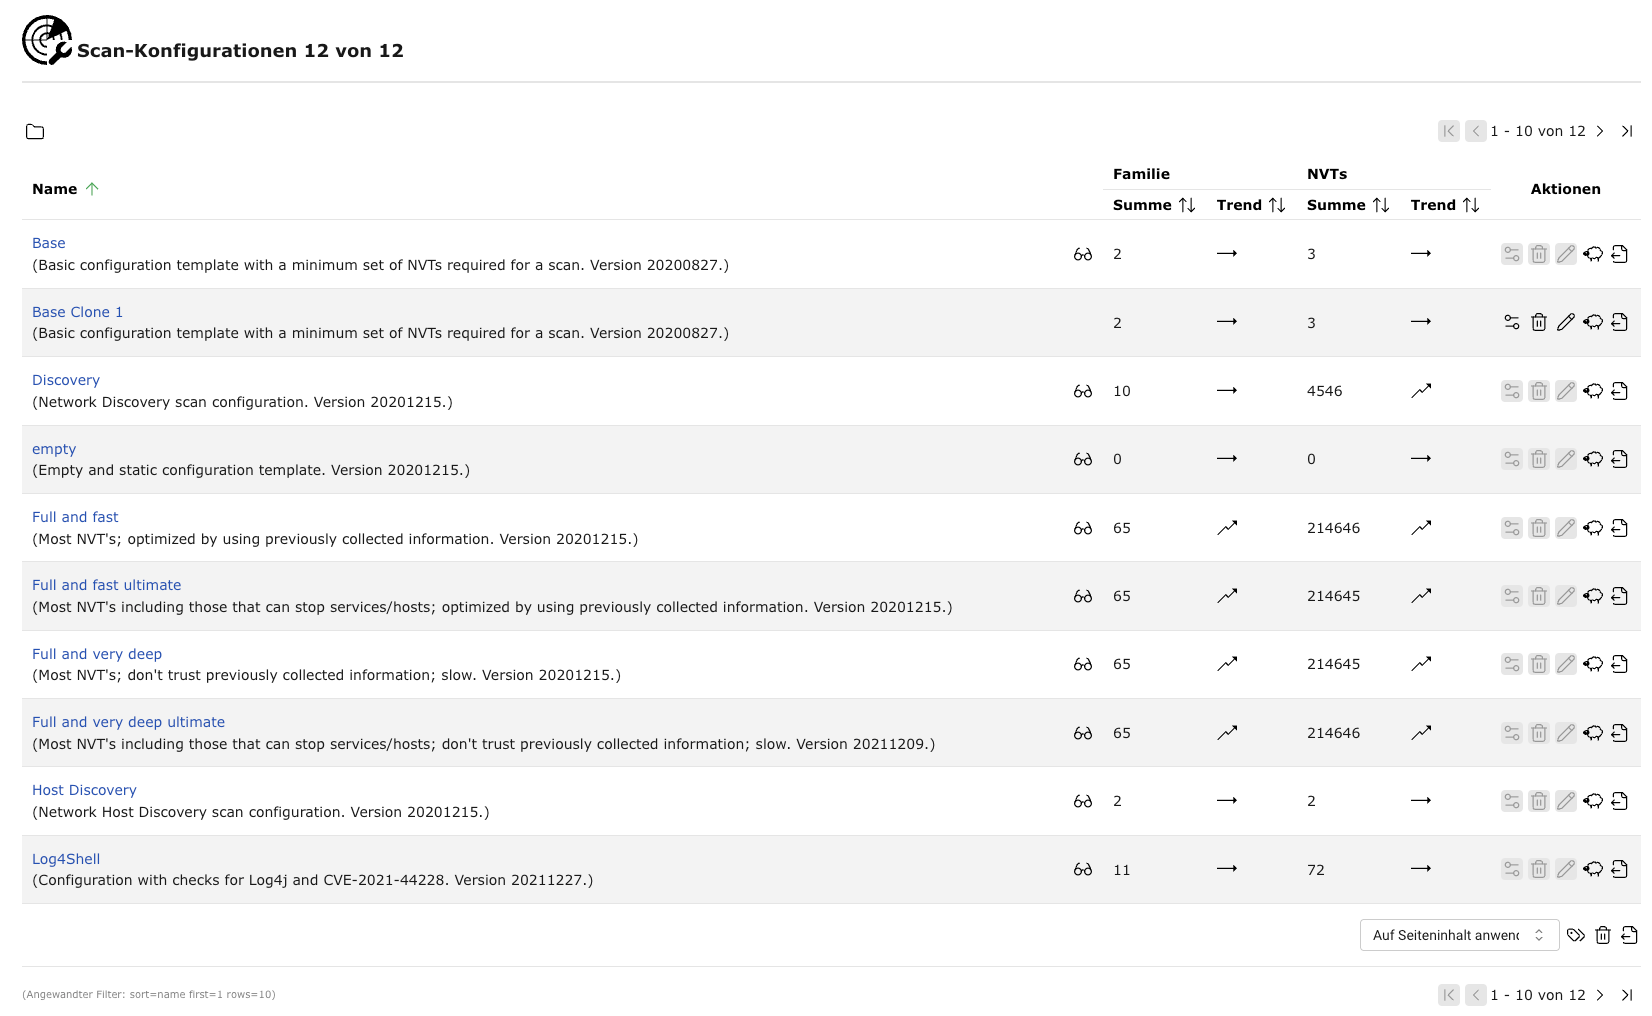Edit Base Clone 1 with the pencil icon
The image size is (1652, 1016).
point(1566,322)
